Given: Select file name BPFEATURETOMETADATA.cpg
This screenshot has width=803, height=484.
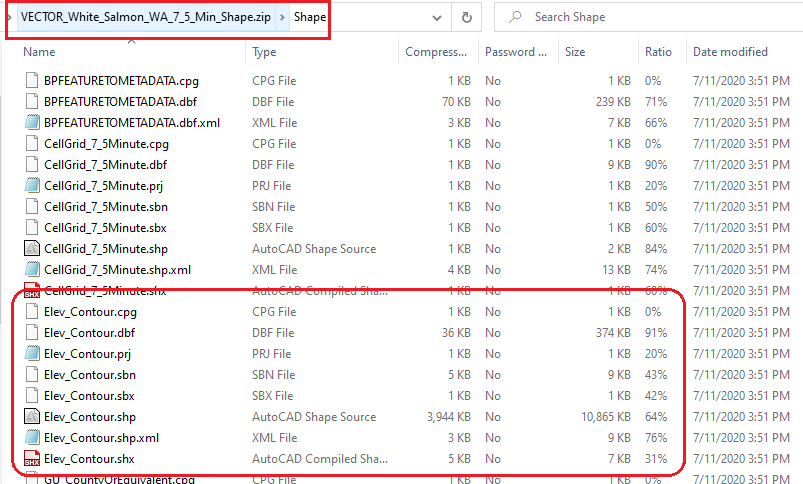Looking at the screenshot, I should tap(121, 80).
